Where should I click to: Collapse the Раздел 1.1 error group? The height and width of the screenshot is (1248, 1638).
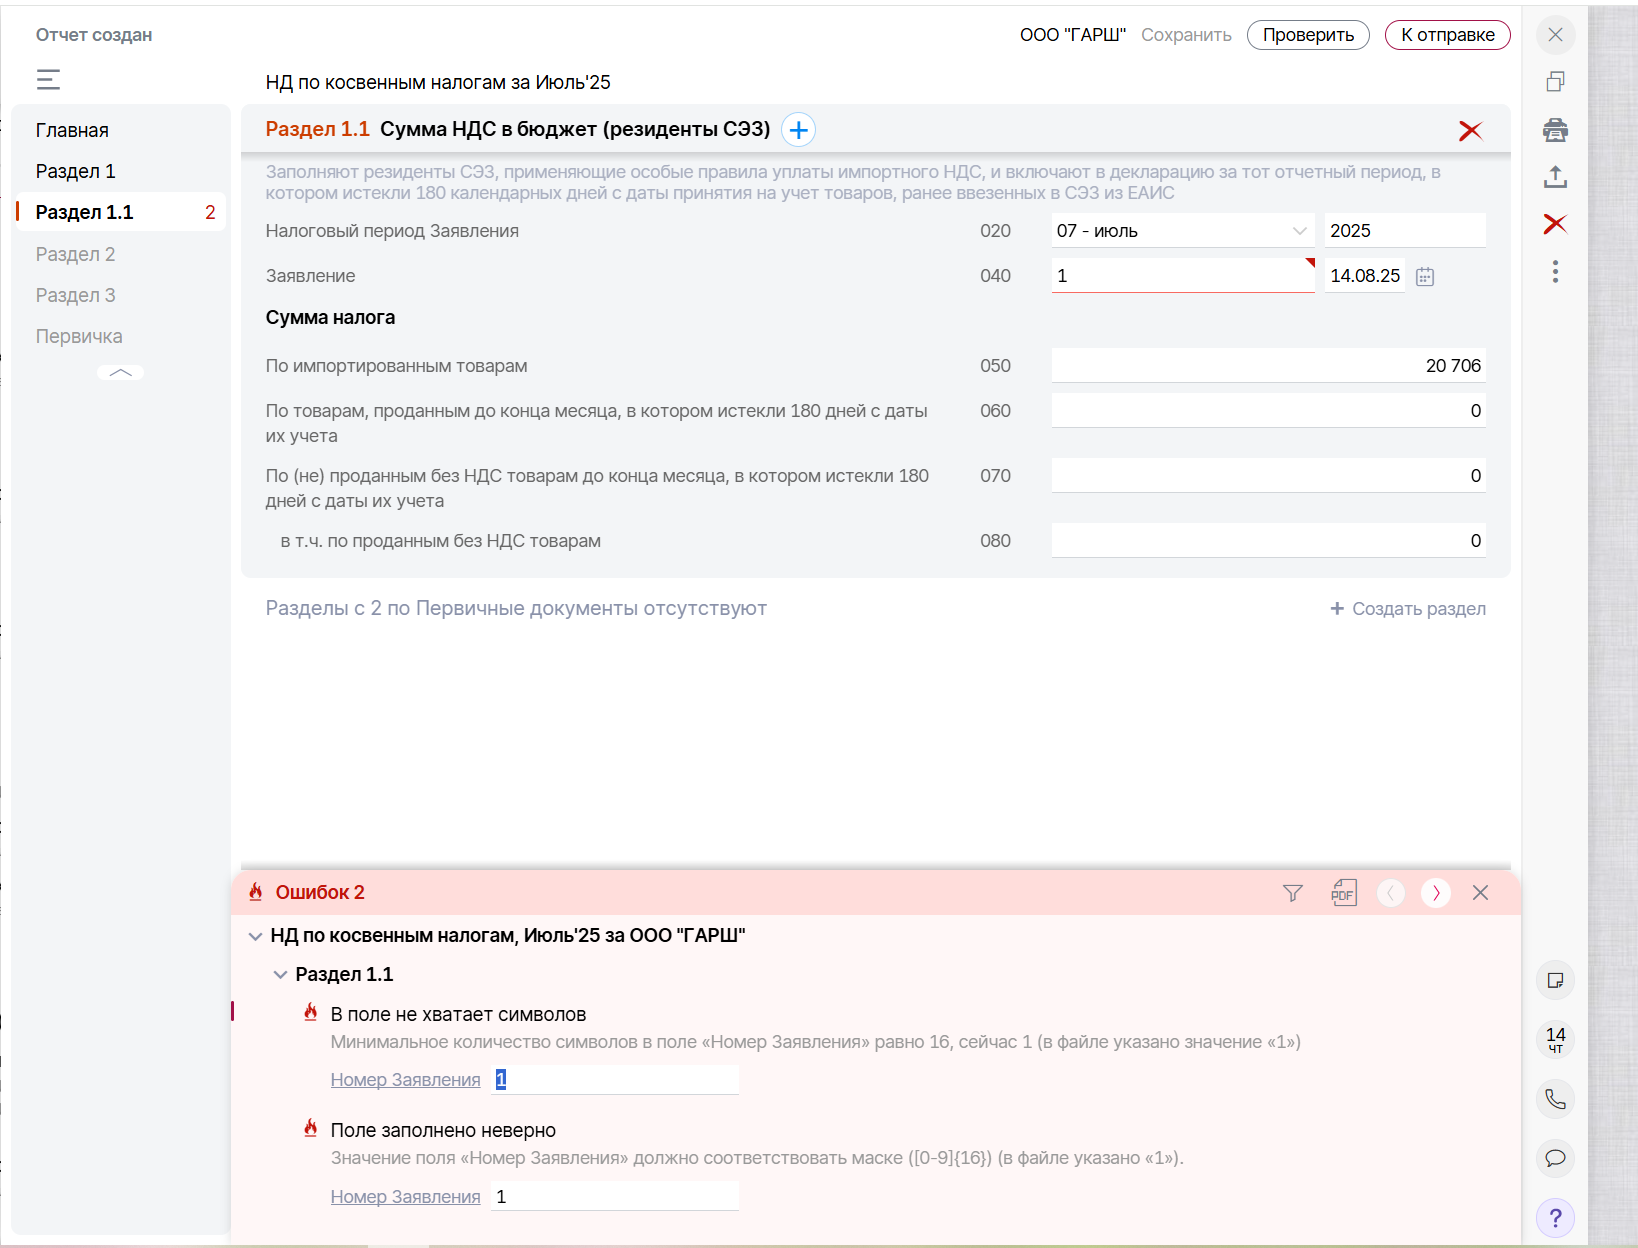click(x=280, y=975)
